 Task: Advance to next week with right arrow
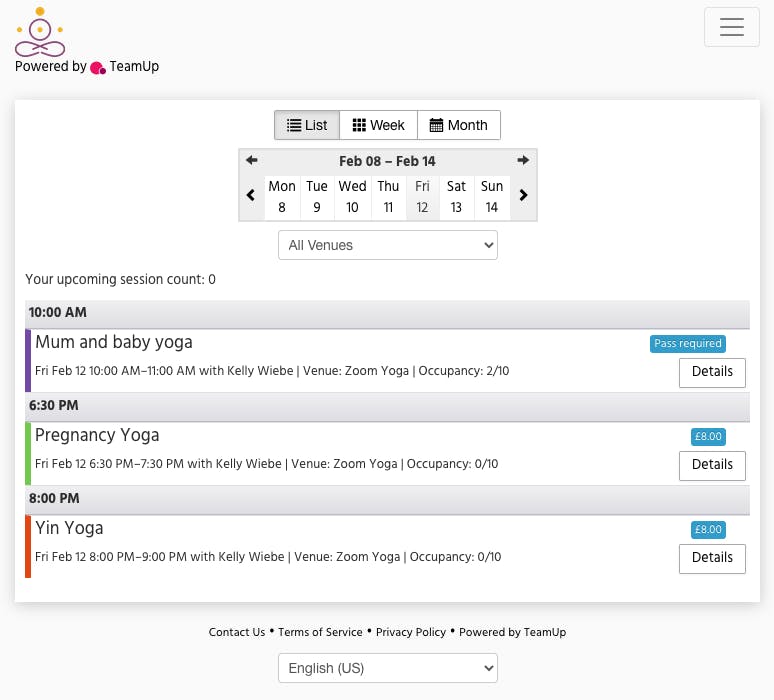click(x=523, y=160)
